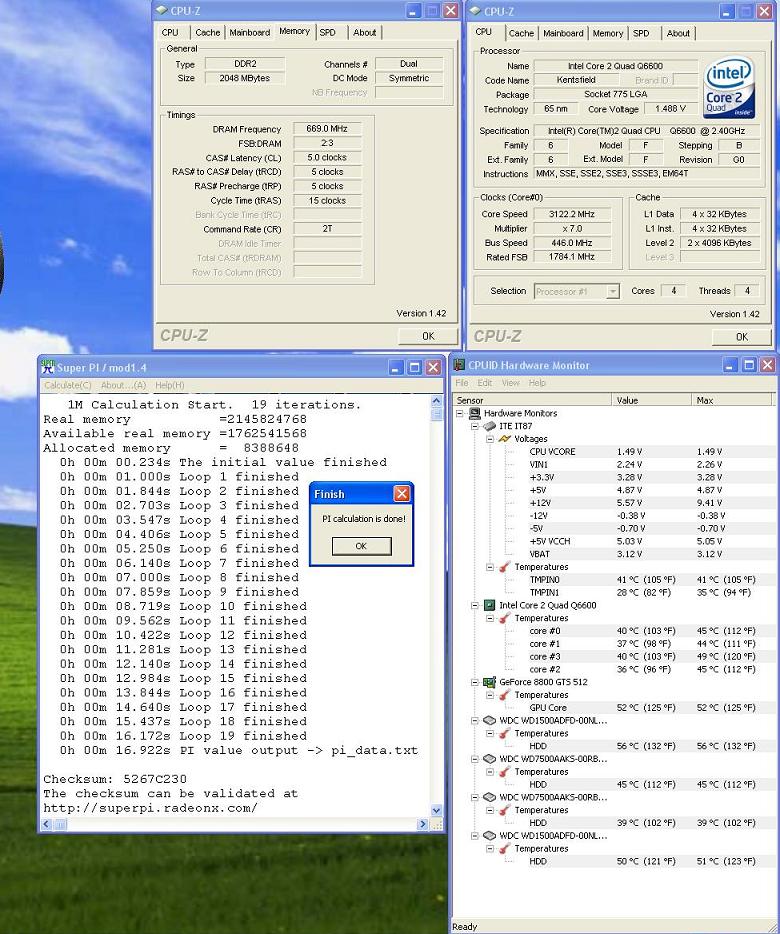Click the Hardware Monitors computer icon
Image resolution: width=780 pixels, height=934 pixels.
(475, 413)
